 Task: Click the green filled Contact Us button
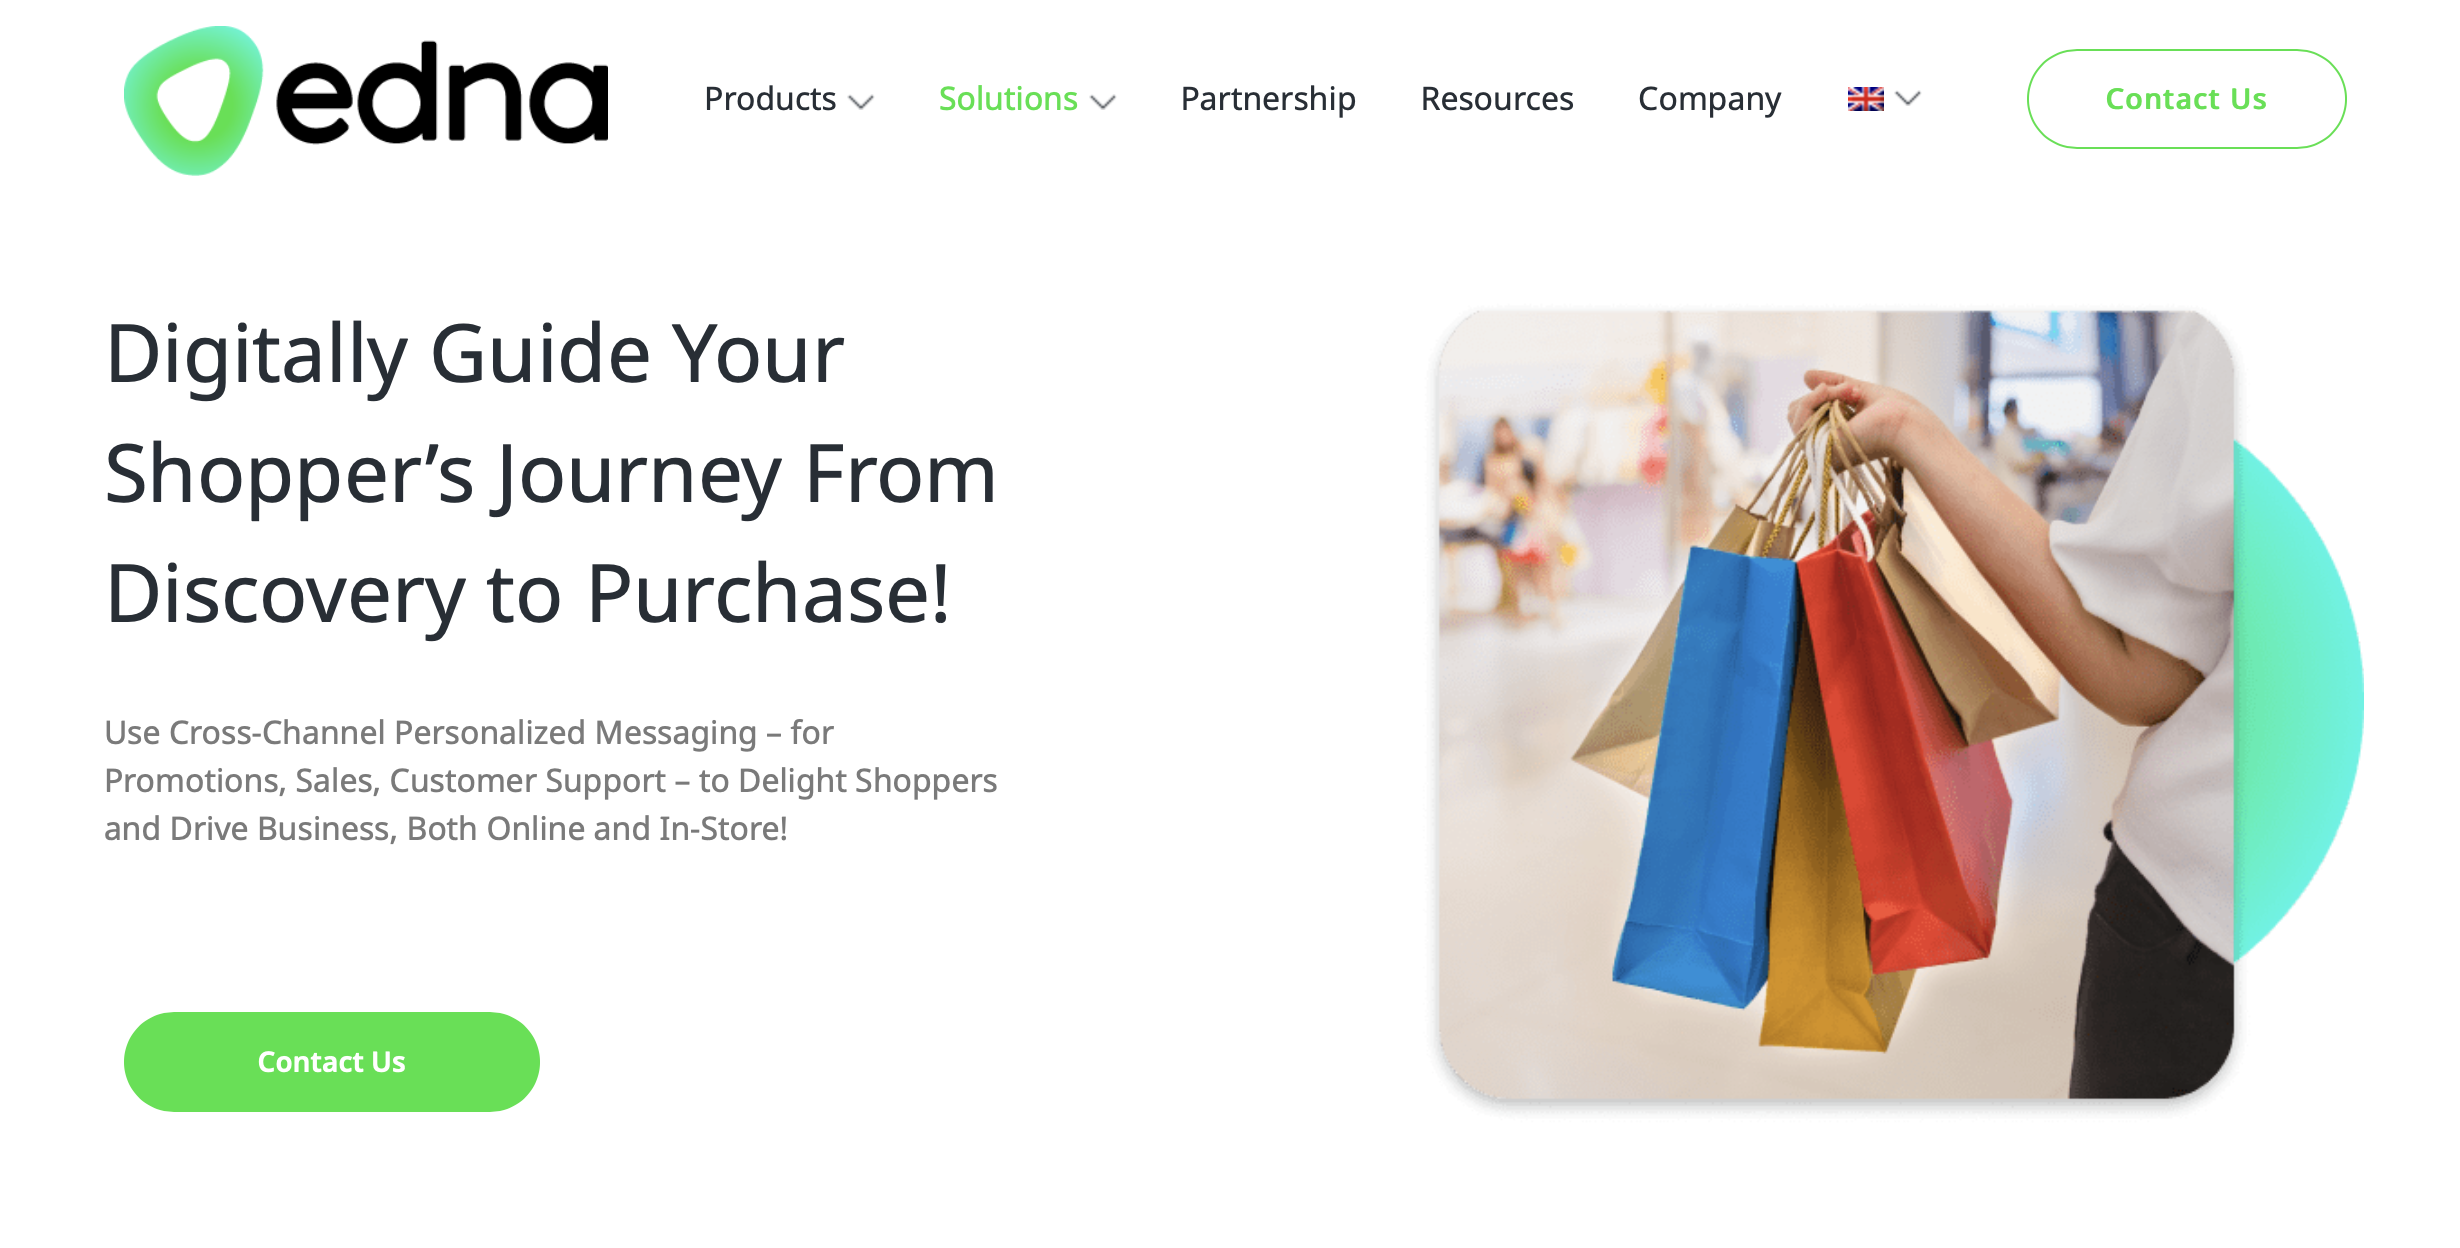click(x=332, y=1062)
